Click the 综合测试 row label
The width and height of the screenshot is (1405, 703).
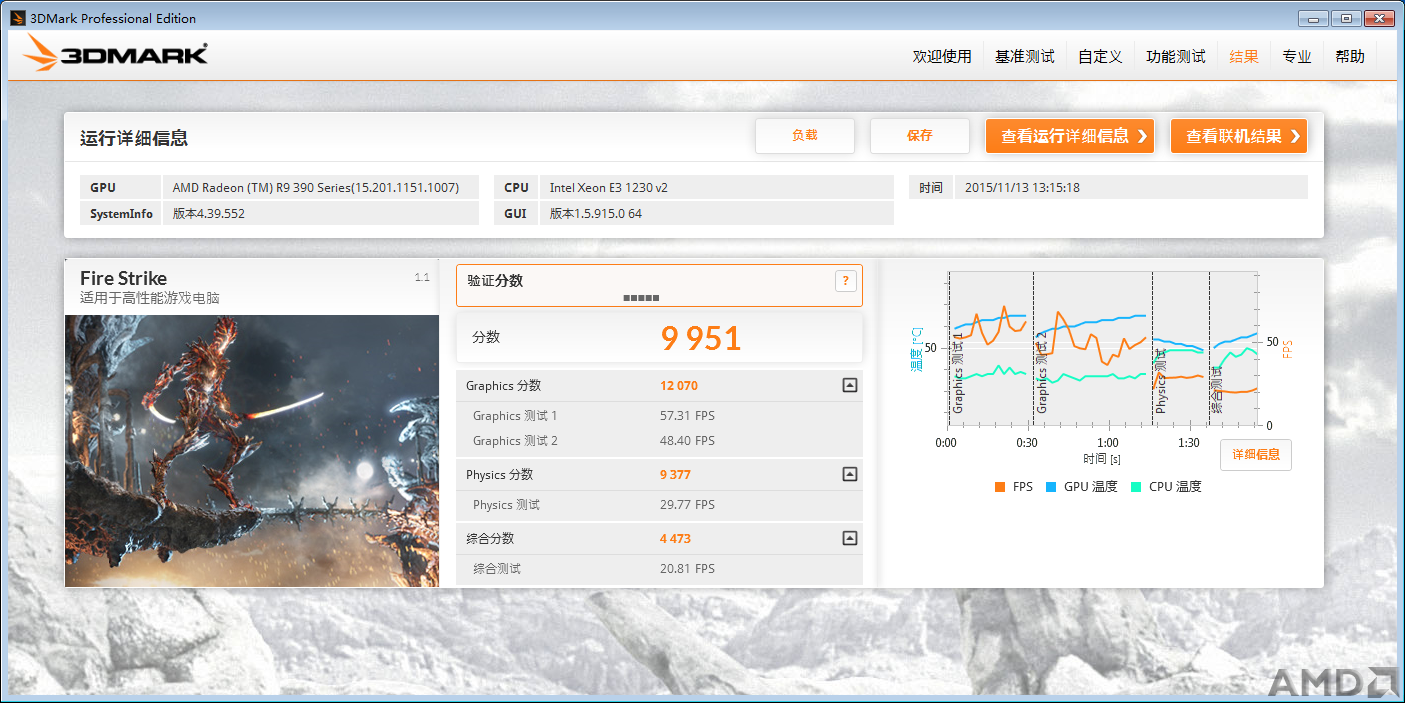pos(497,569)
